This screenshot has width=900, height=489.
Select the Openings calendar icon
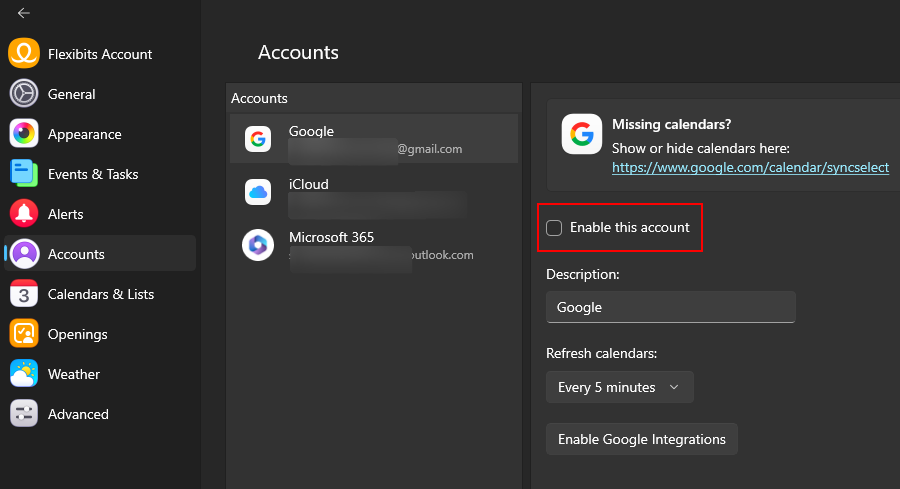tap(24, 334)
